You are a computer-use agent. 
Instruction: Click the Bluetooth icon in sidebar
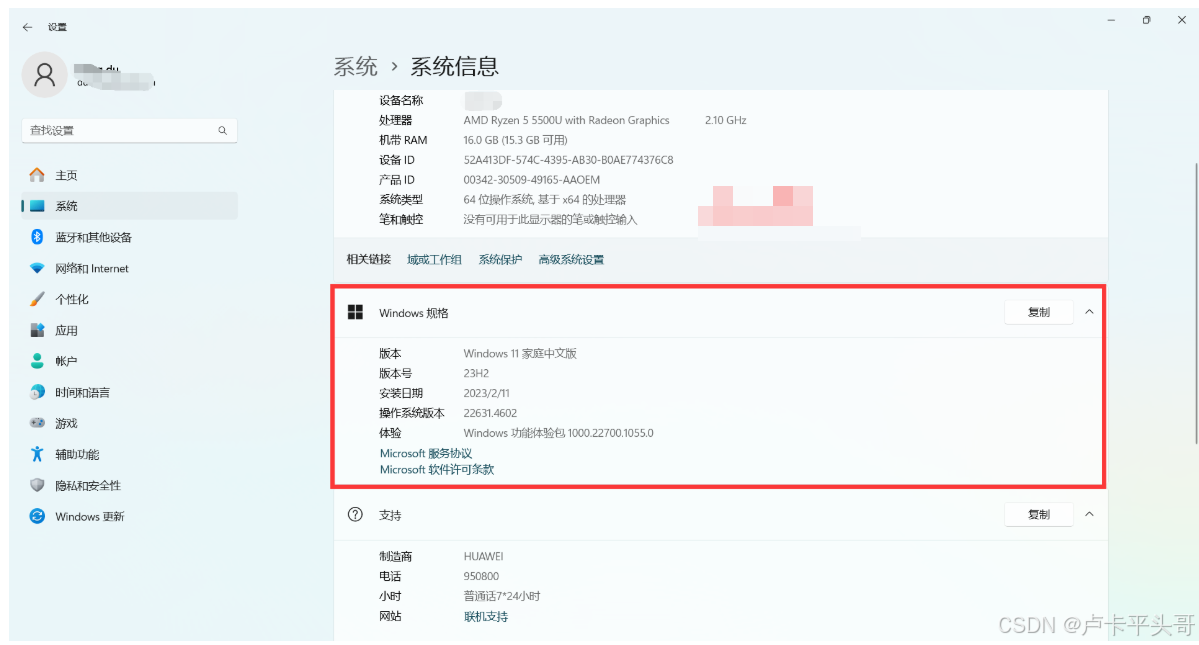tap(37, 237)
